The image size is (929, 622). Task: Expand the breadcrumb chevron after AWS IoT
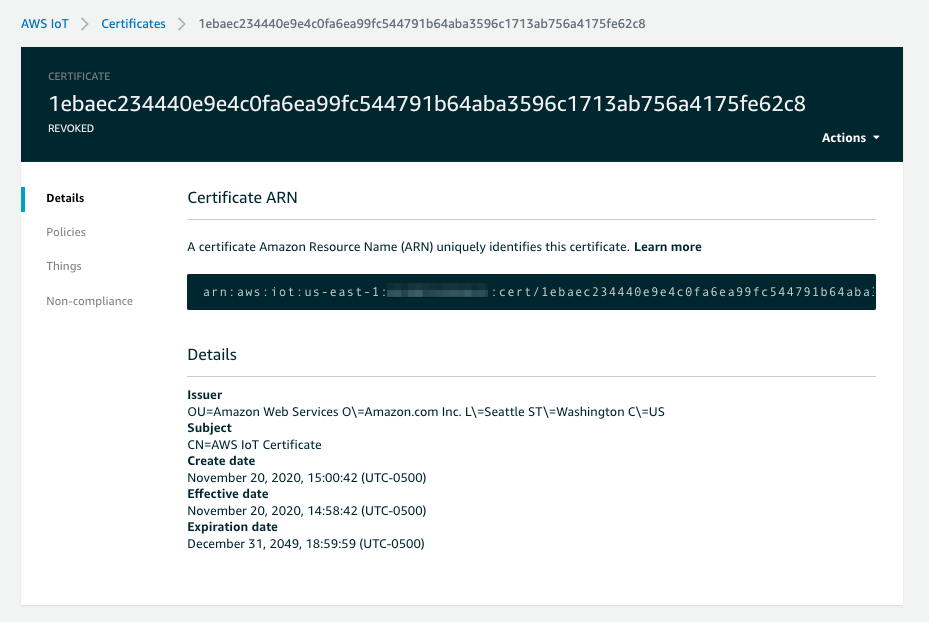tap(85, 23)
